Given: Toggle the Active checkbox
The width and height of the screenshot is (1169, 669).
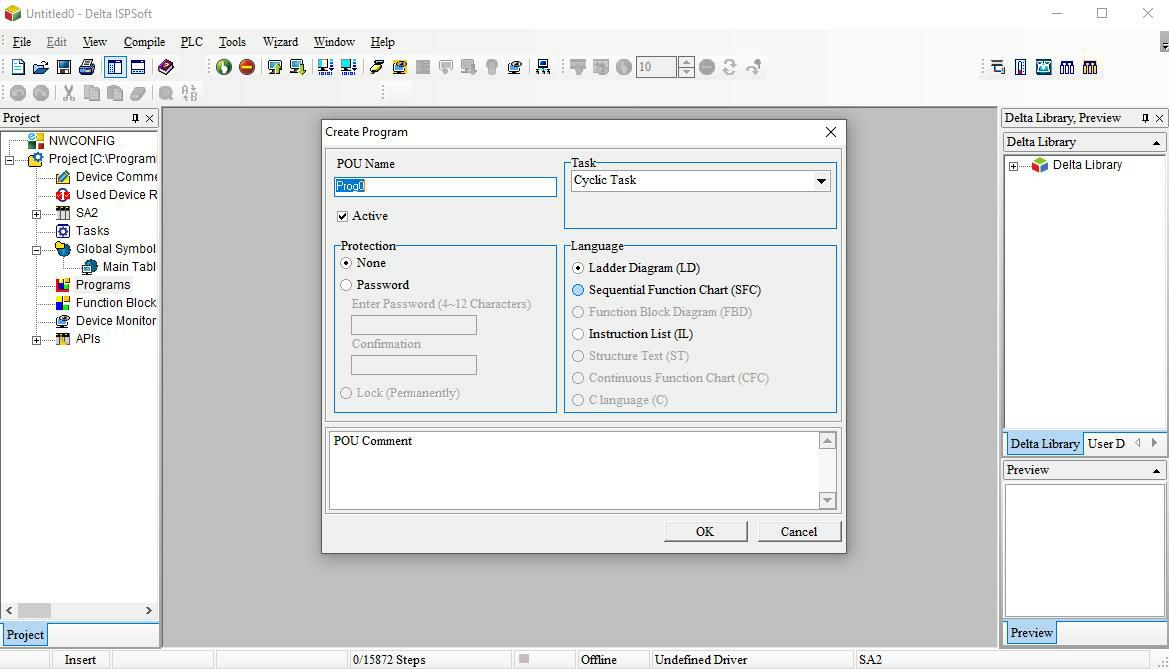Looking at the screenshot, I should pos(342,216).
